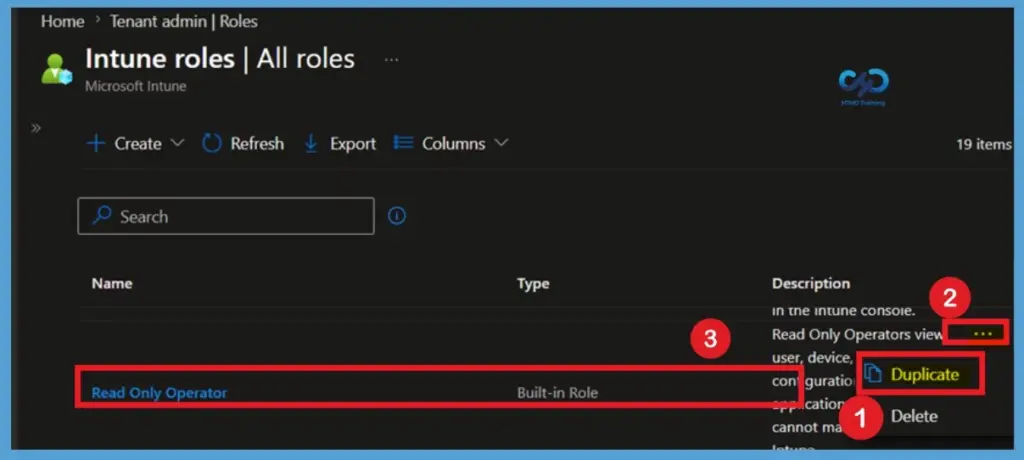Image resolution: width=1024 pixels, height=460 pixels.
Task: Sort by the Description column header
Action: click(811, 284)
